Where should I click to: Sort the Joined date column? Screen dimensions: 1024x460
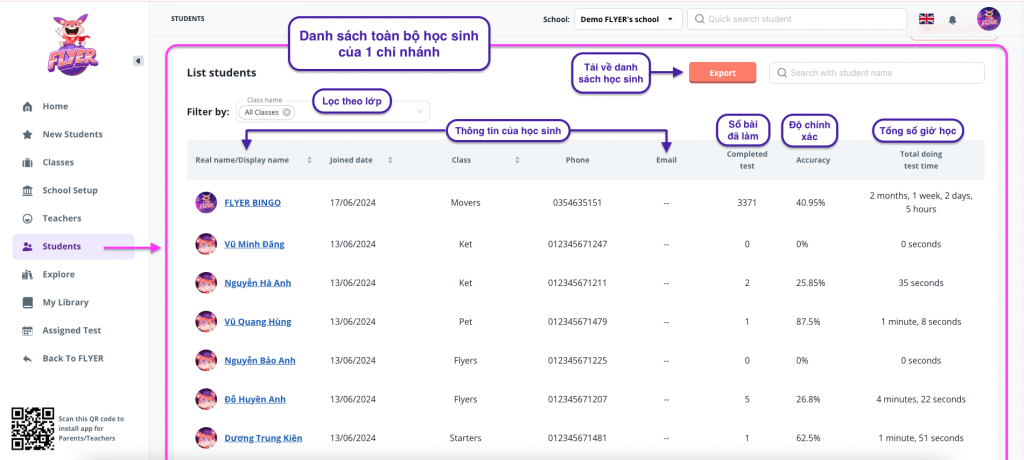pyautogui.click(x=390, y=160)
